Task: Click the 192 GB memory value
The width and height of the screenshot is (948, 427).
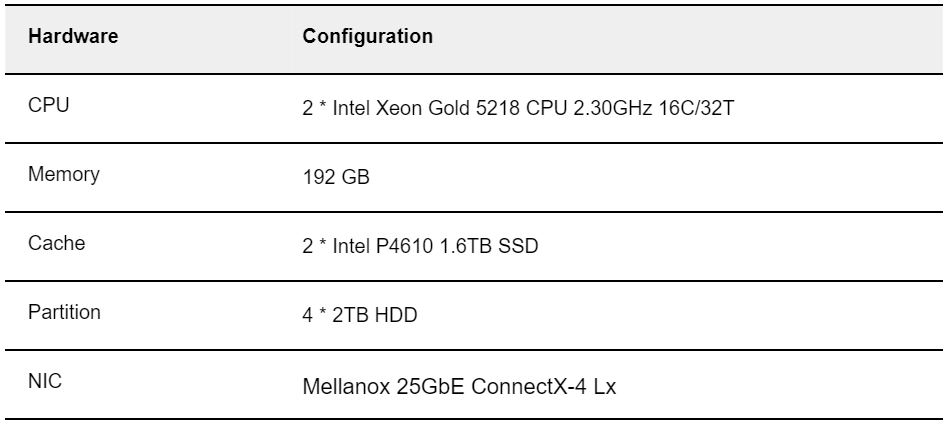Action: (x=336, y=178)
